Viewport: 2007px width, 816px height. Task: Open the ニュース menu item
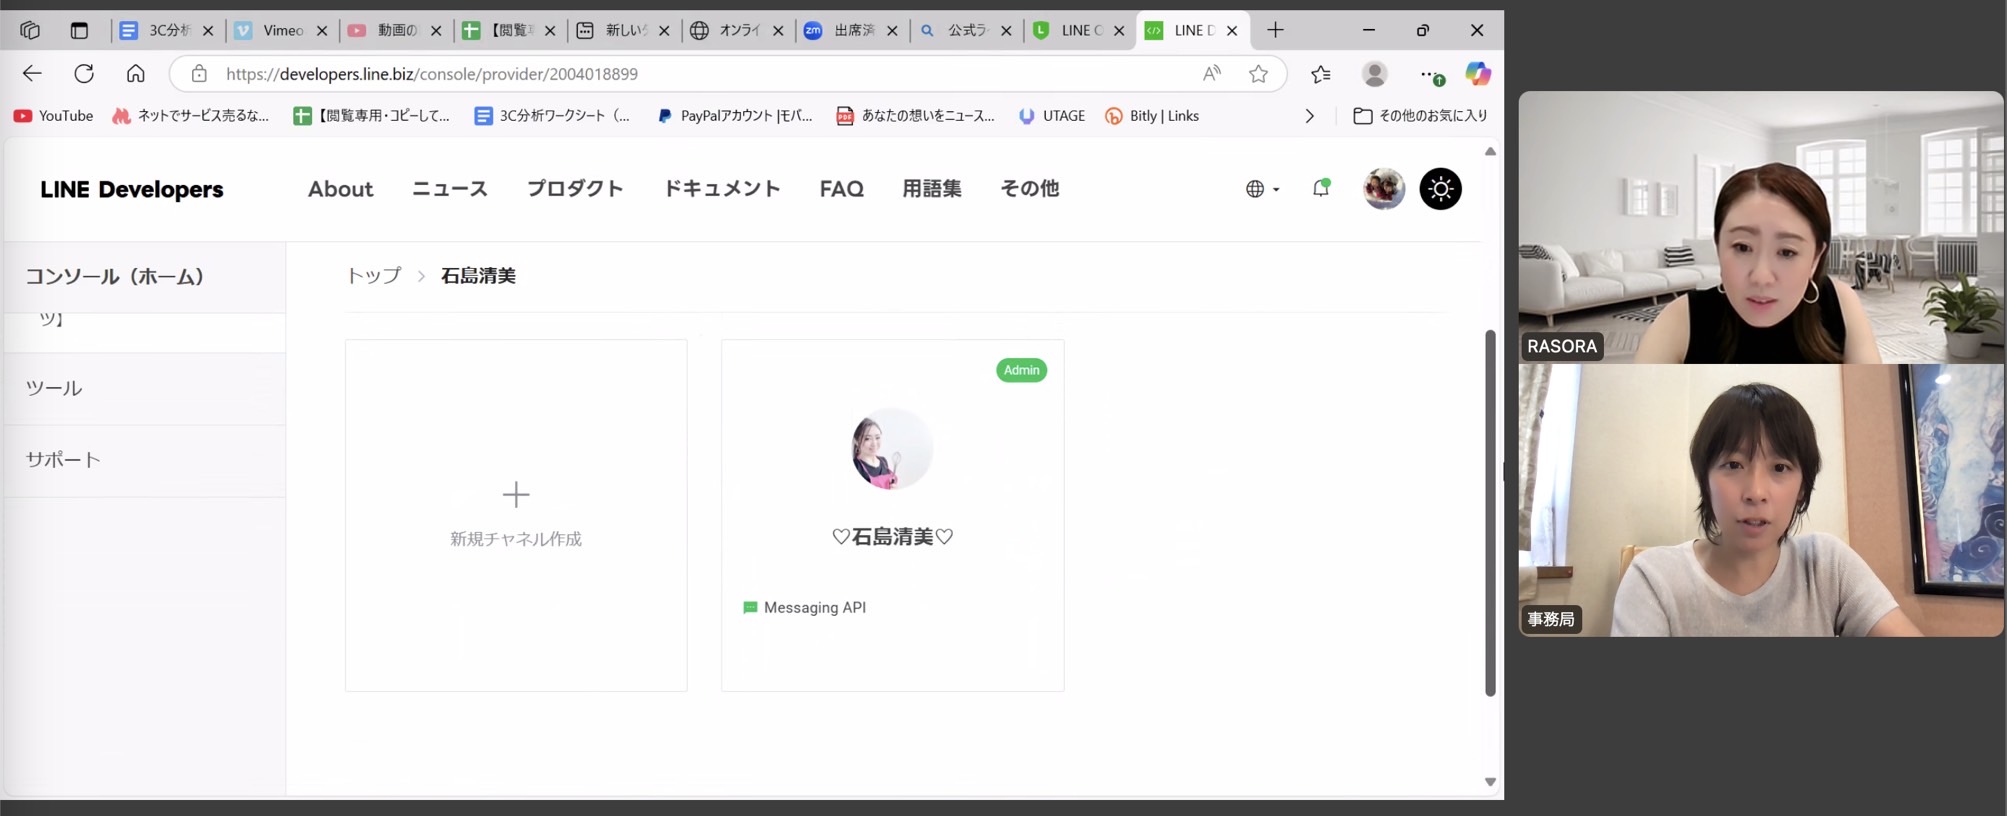(449, 189)
